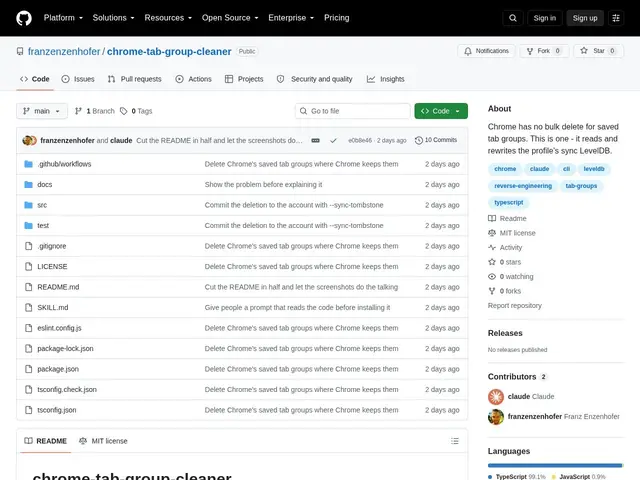Fork this repository
Image resolution: width=640 pixels, height=480 pixels.
[x=544, y=51]
